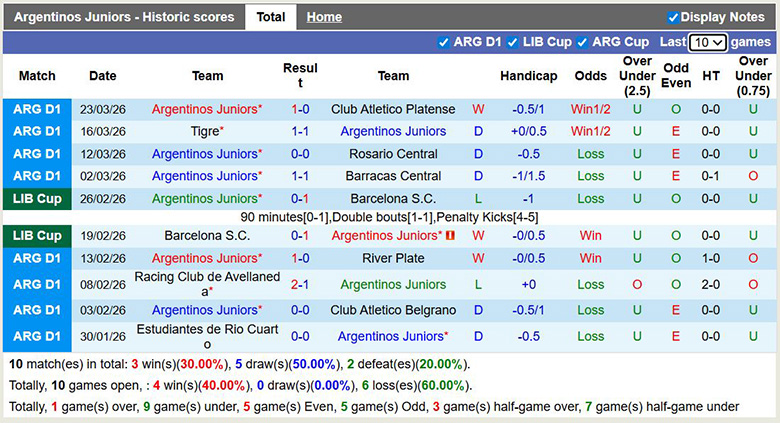Click the ARG D1 badge on the 23/03/26 row
Screen dimensions: 780x423
click(36, 109)
